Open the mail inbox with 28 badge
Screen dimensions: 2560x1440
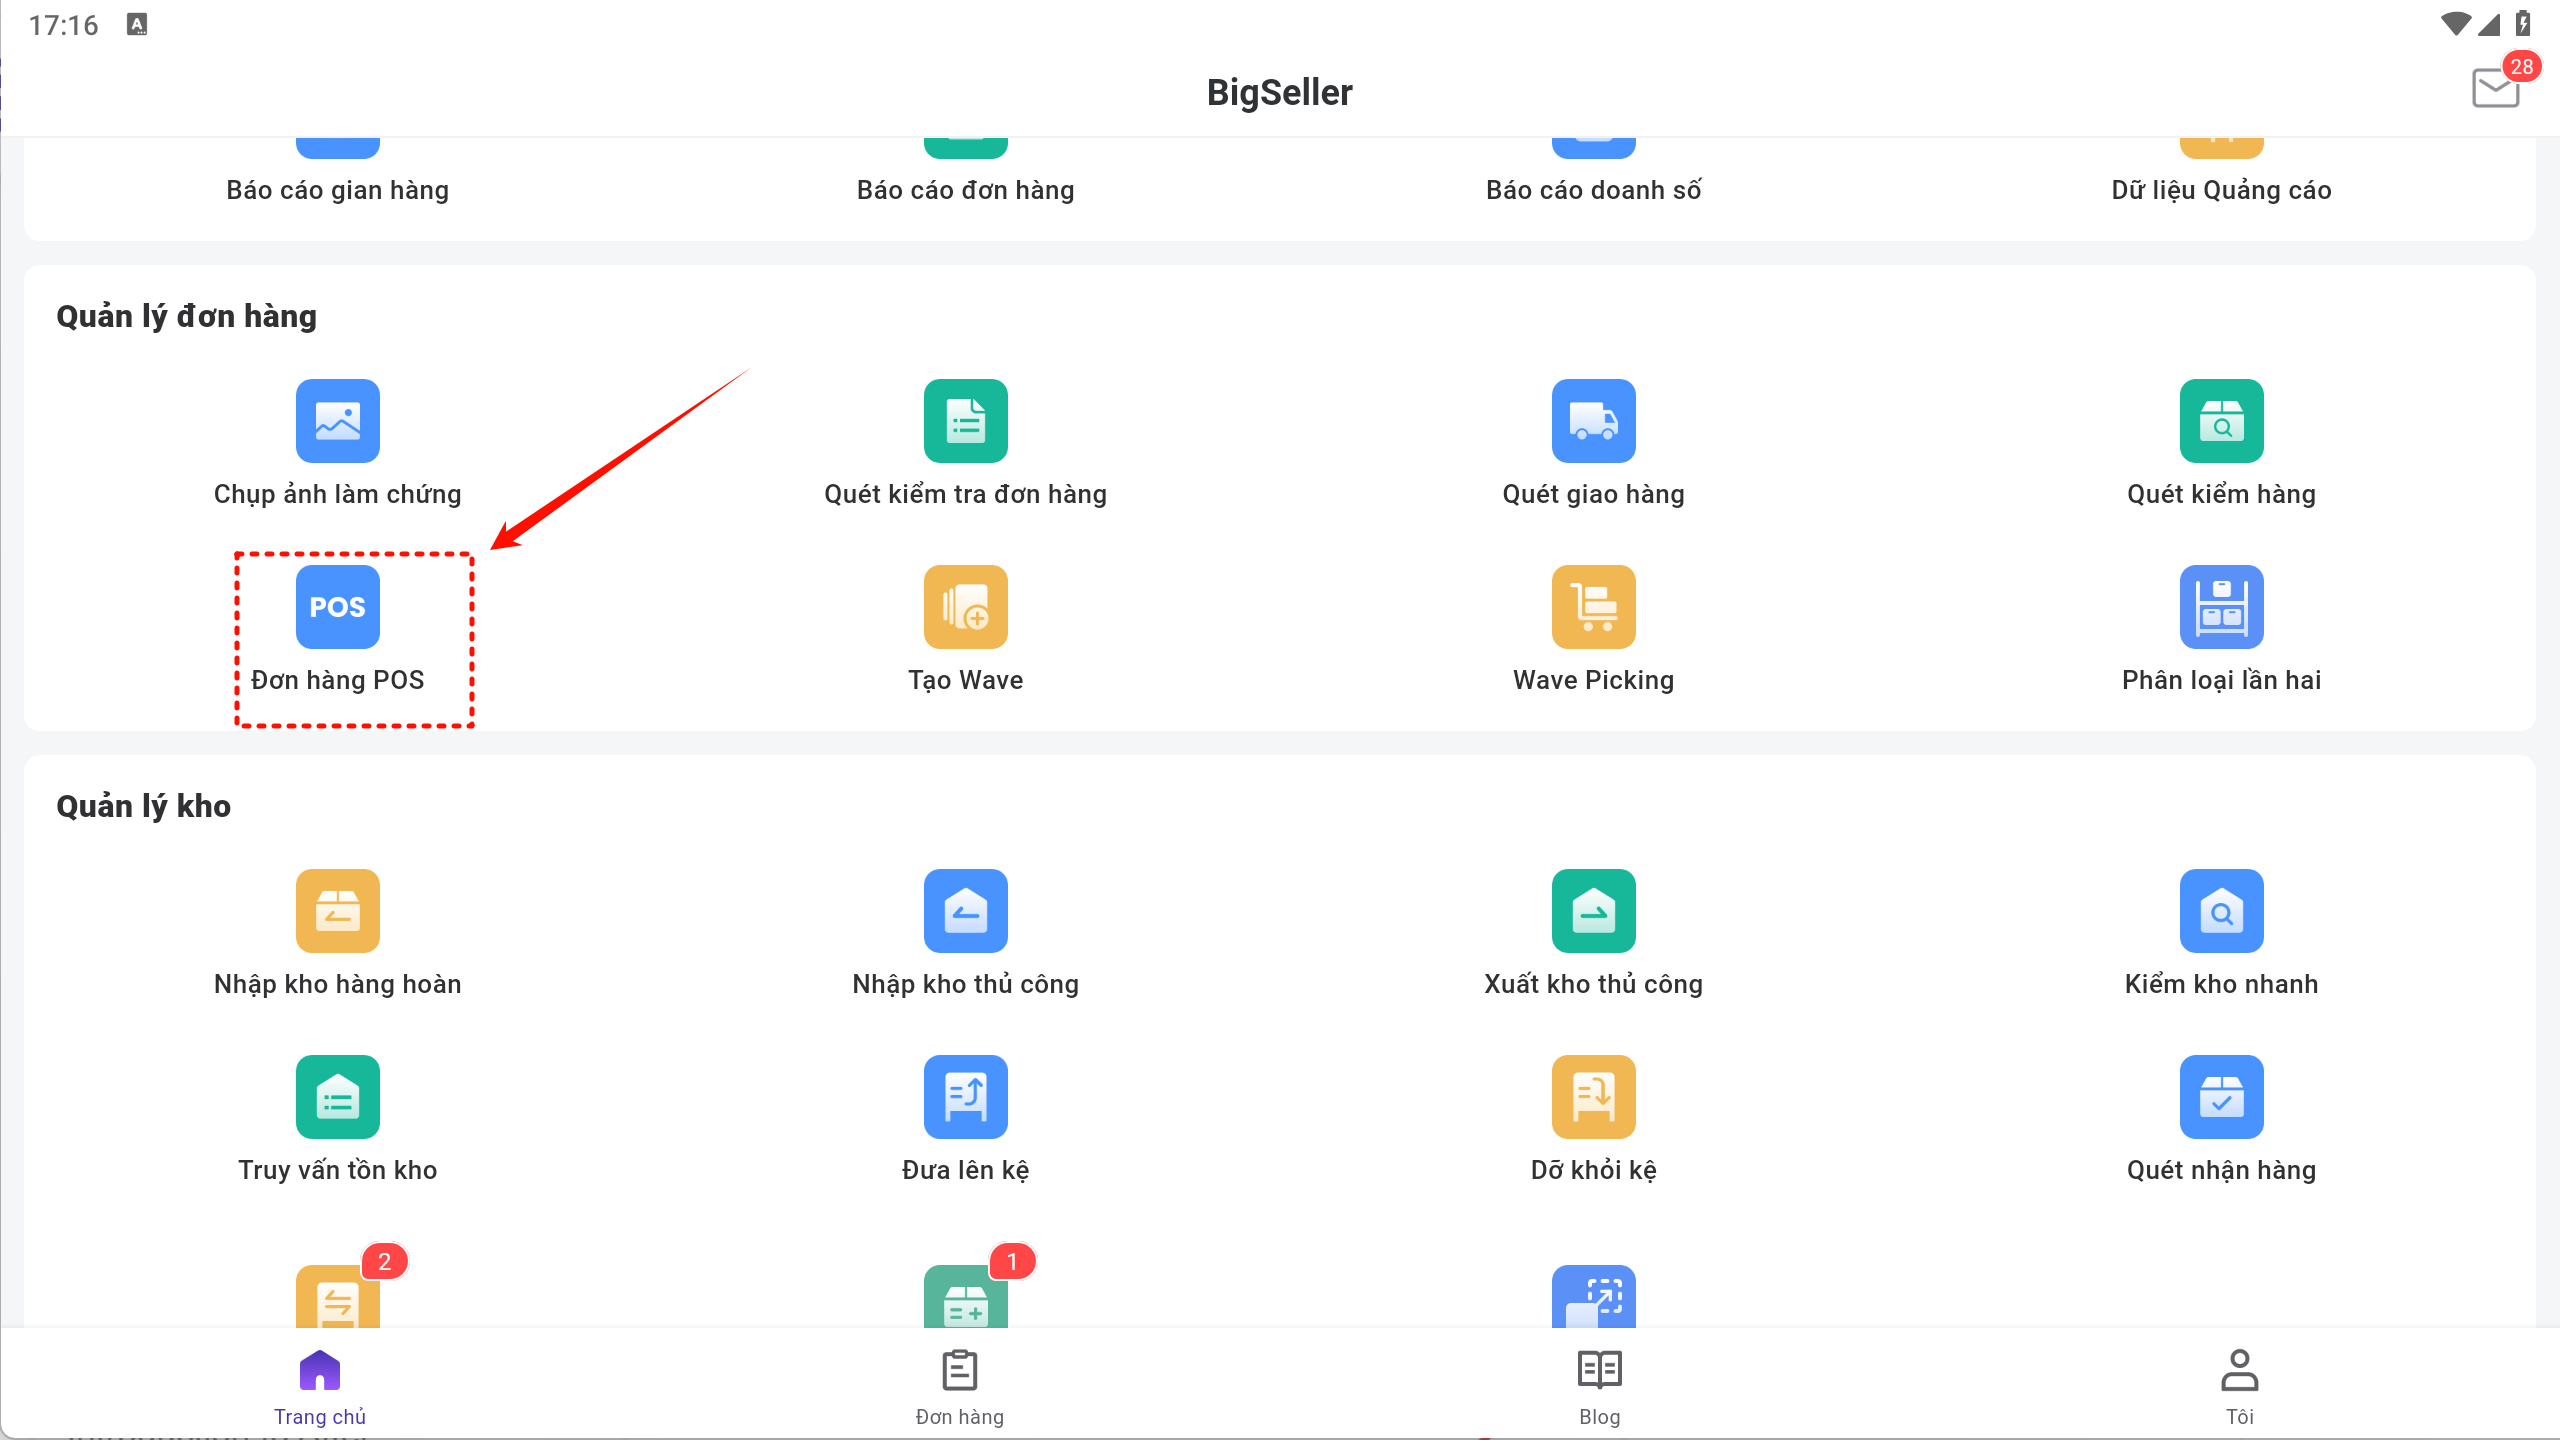pos(2495,88)
